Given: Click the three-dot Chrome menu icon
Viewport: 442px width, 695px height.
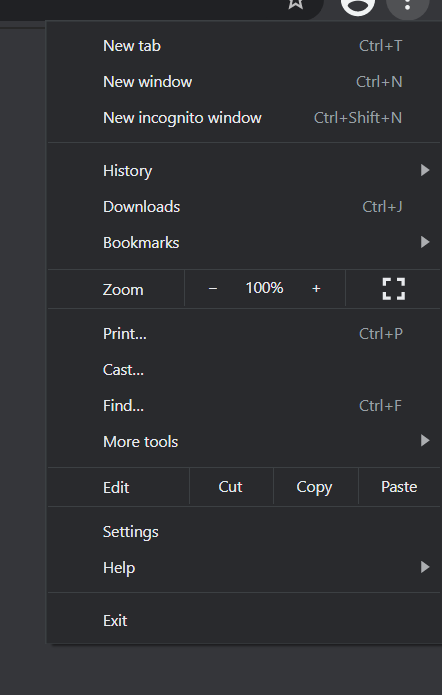Looking at the screenshot, I should 408,5.
